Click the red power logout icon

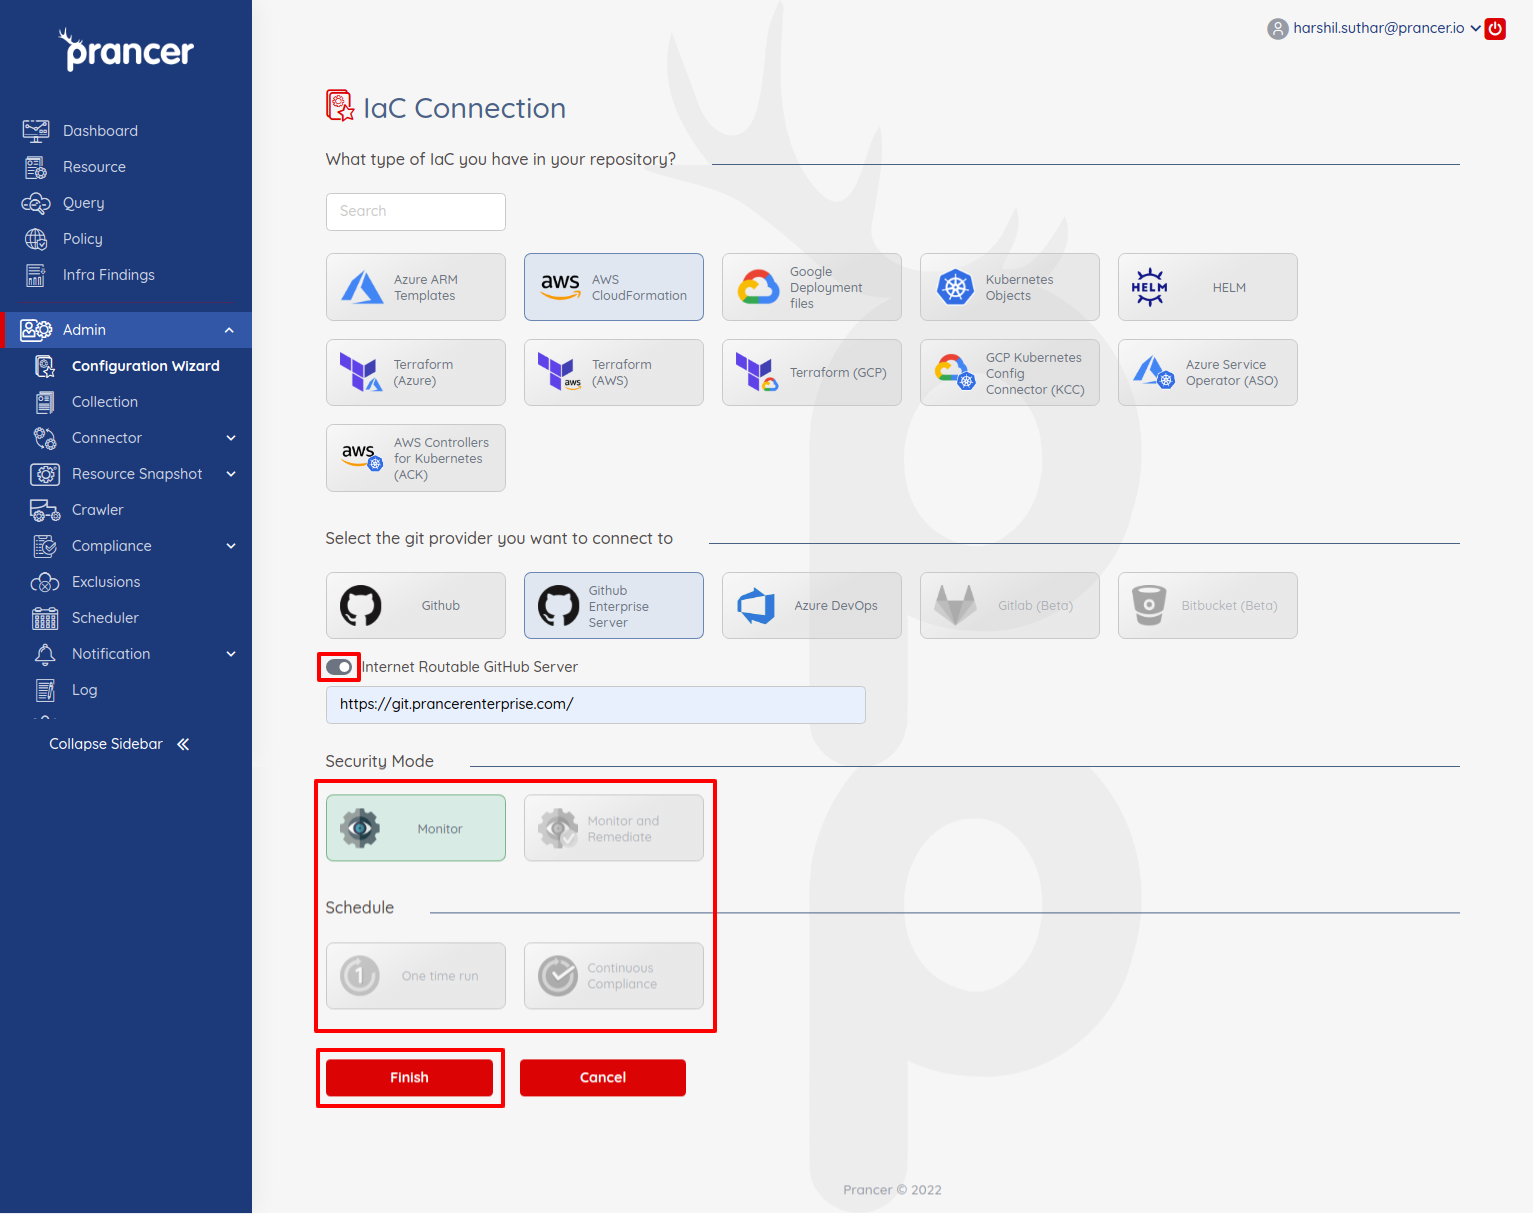tap(1496, 29)
